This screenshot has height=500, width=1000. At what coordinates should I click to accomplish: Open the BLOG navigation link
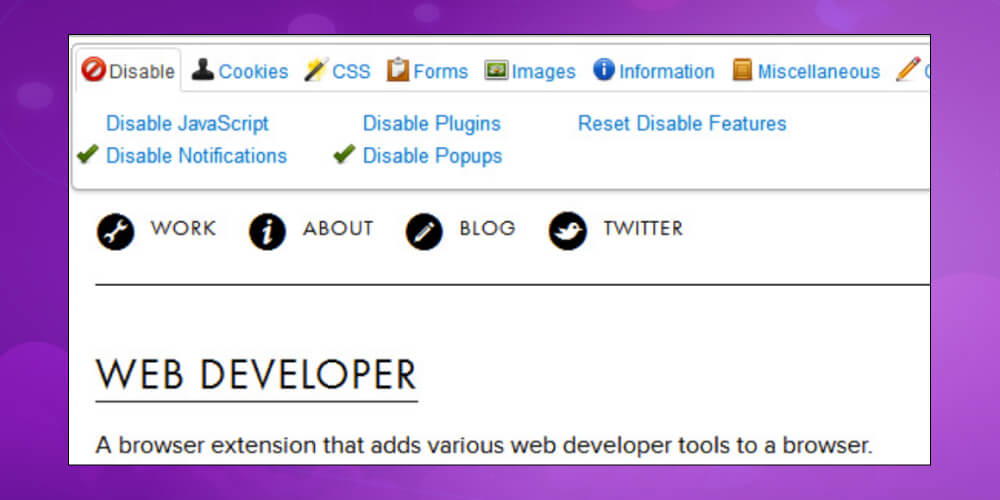coord(487,228)
